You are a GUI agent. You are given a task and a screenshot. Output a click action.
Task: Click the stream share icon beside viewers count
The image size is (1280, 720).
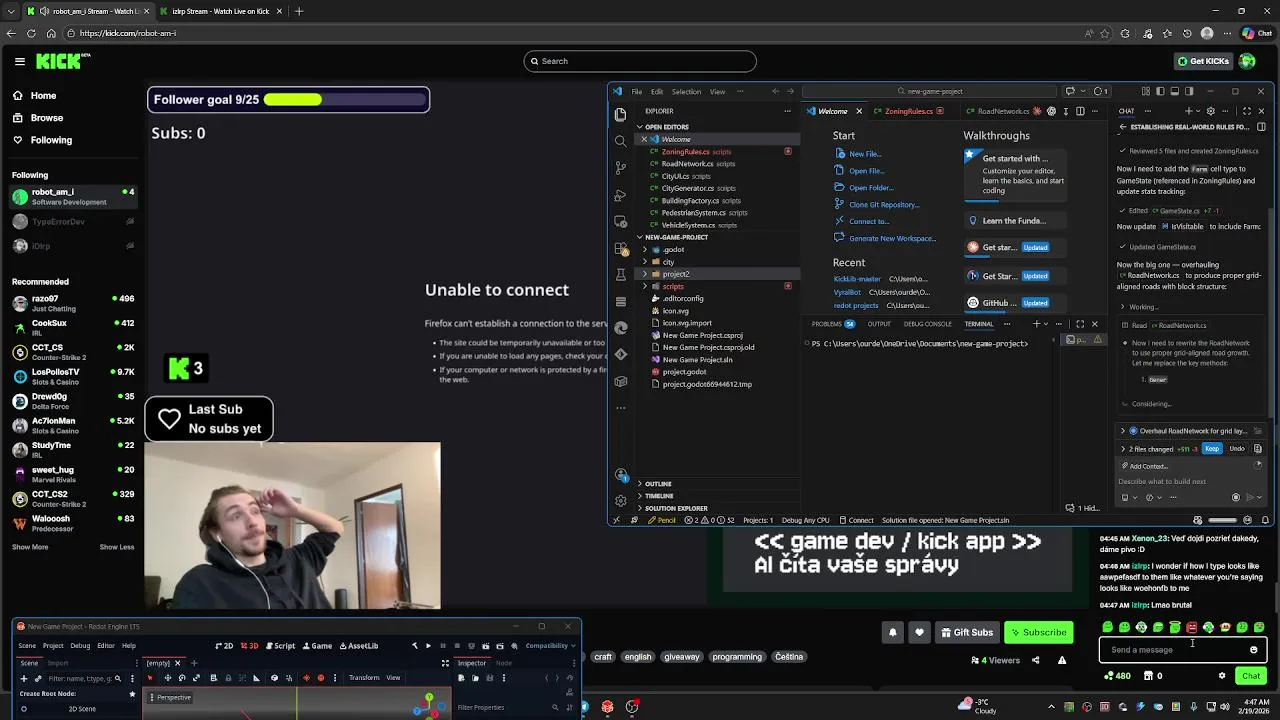click(x=1035, y=660)
